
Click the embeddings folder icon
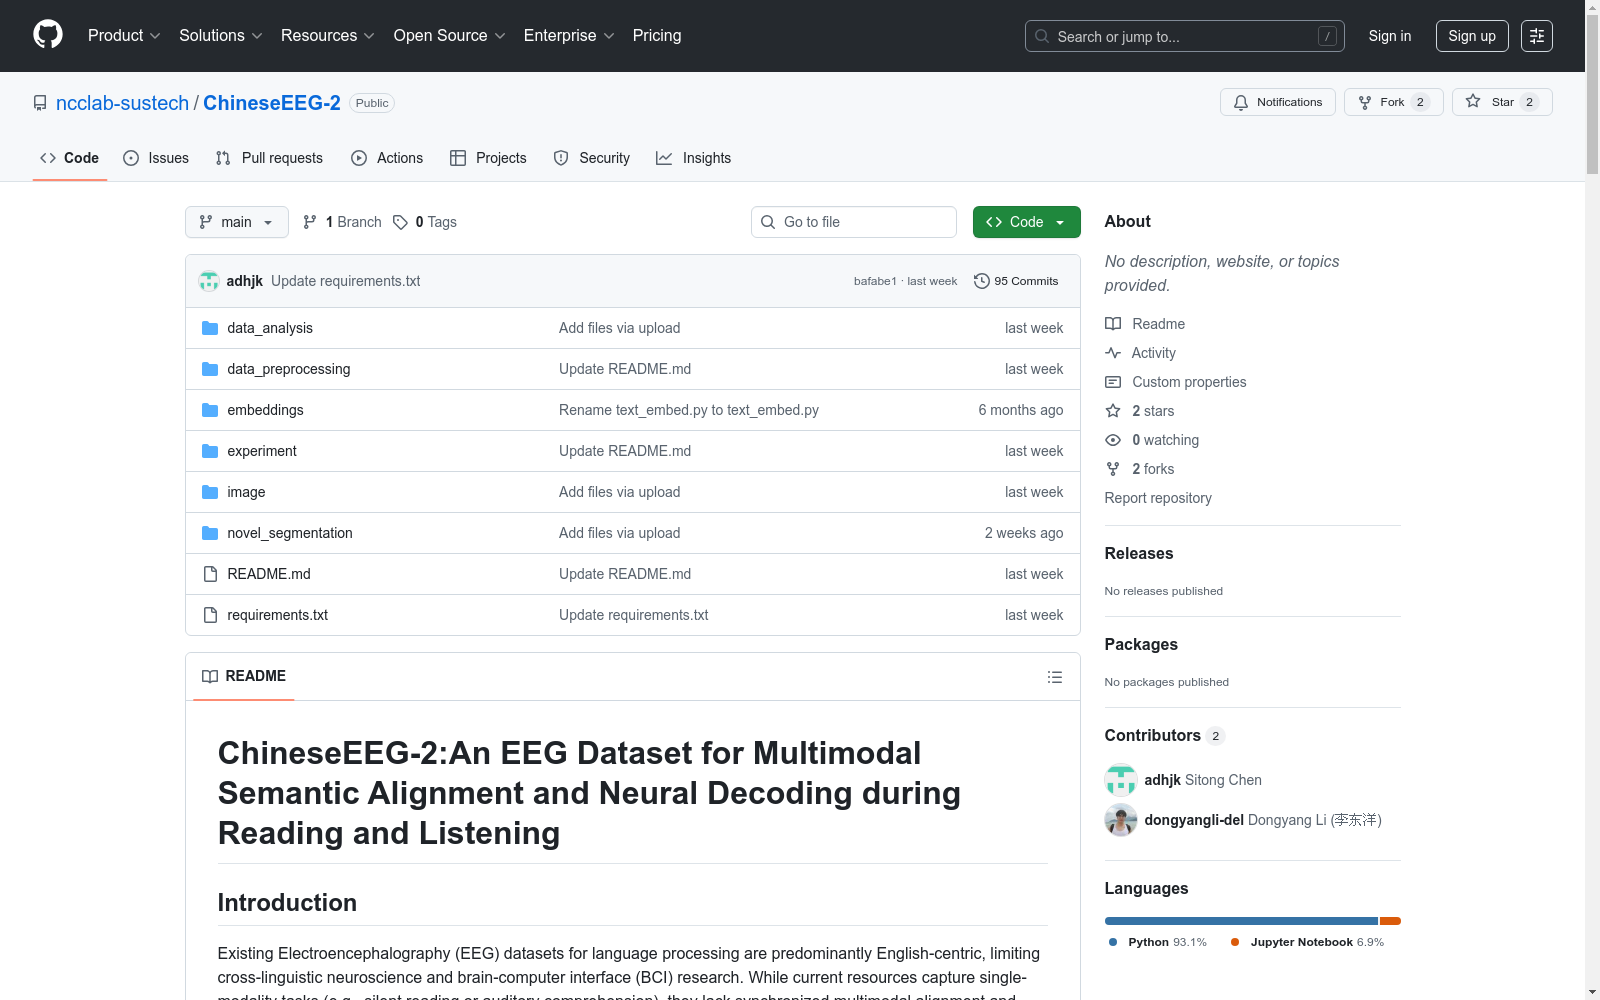click(210, 410)
